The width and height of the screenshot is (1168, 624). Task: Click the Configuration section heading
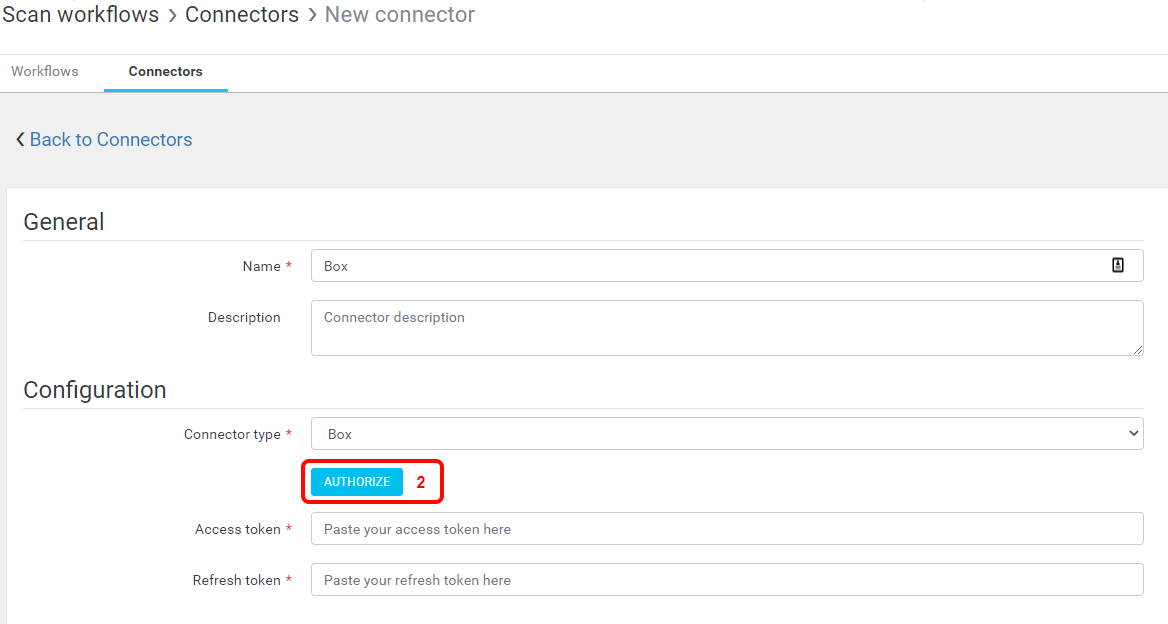click(95, 390)
